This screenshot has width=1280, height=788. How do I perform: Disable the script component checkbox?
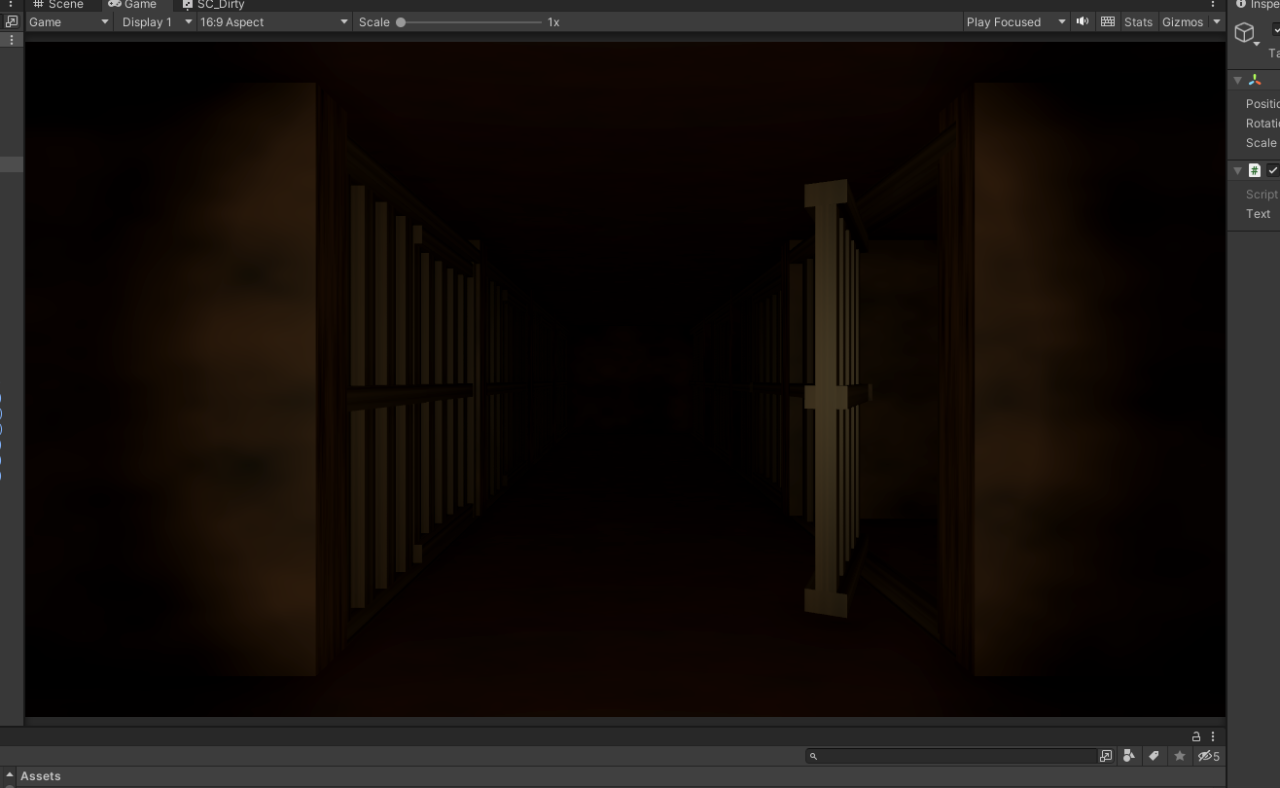1272,171
